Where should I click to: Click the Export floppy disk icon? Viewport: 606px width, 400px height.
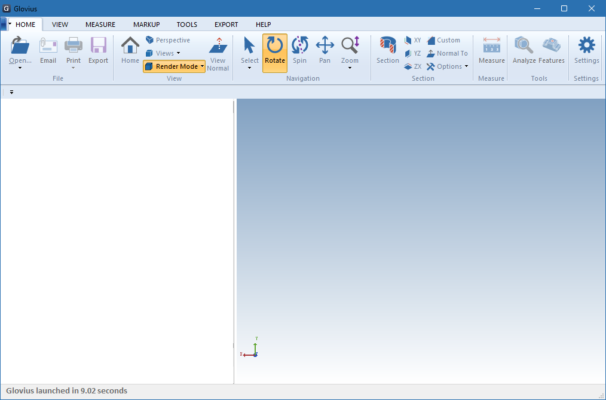pyautogui.click(x=98, y=45)
